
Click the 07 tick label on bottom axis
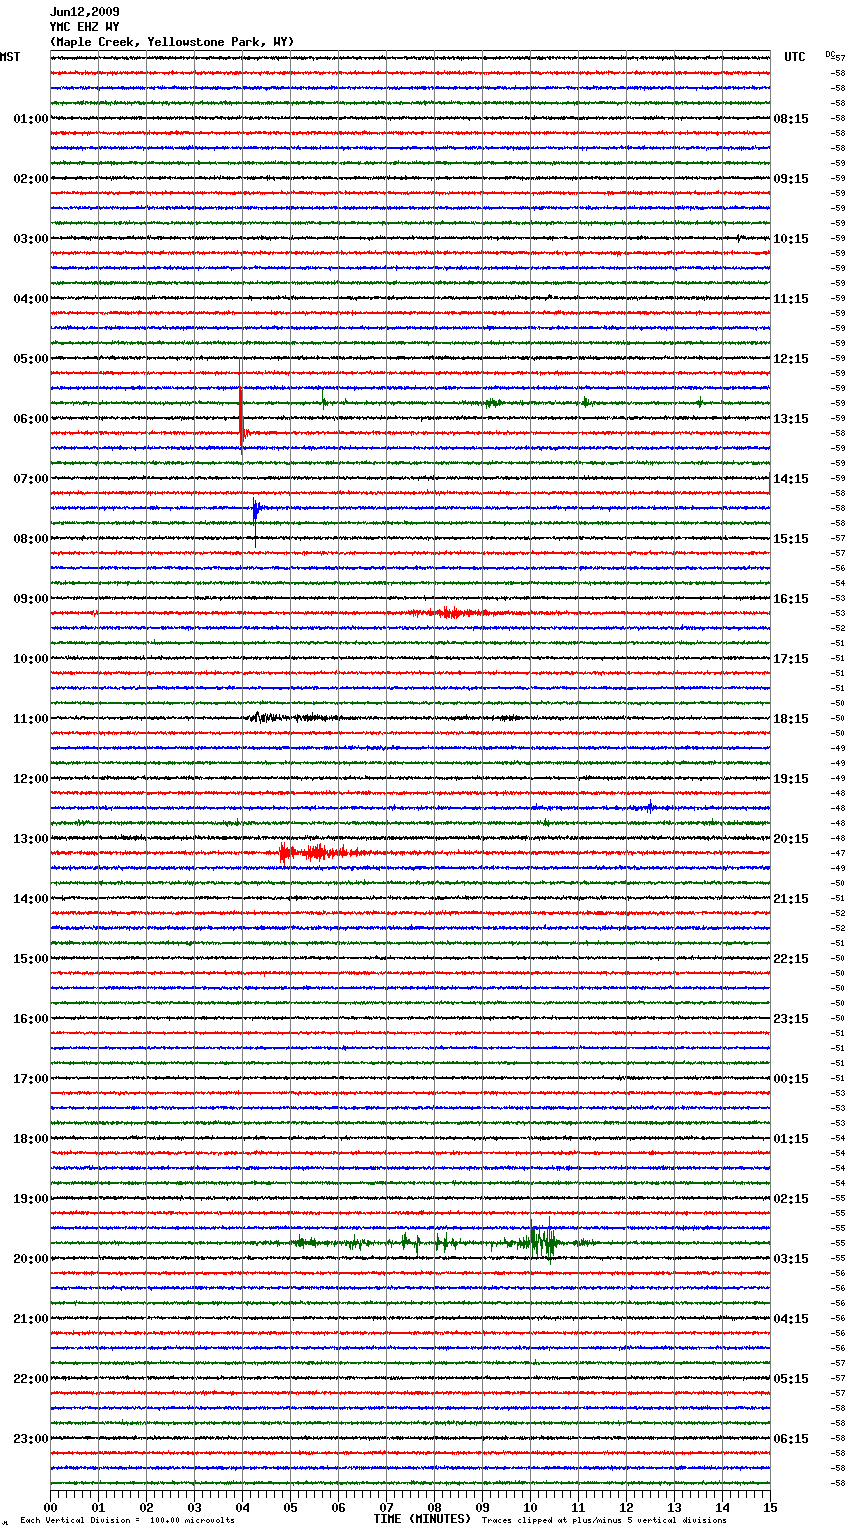click(x=386, y=1507)
